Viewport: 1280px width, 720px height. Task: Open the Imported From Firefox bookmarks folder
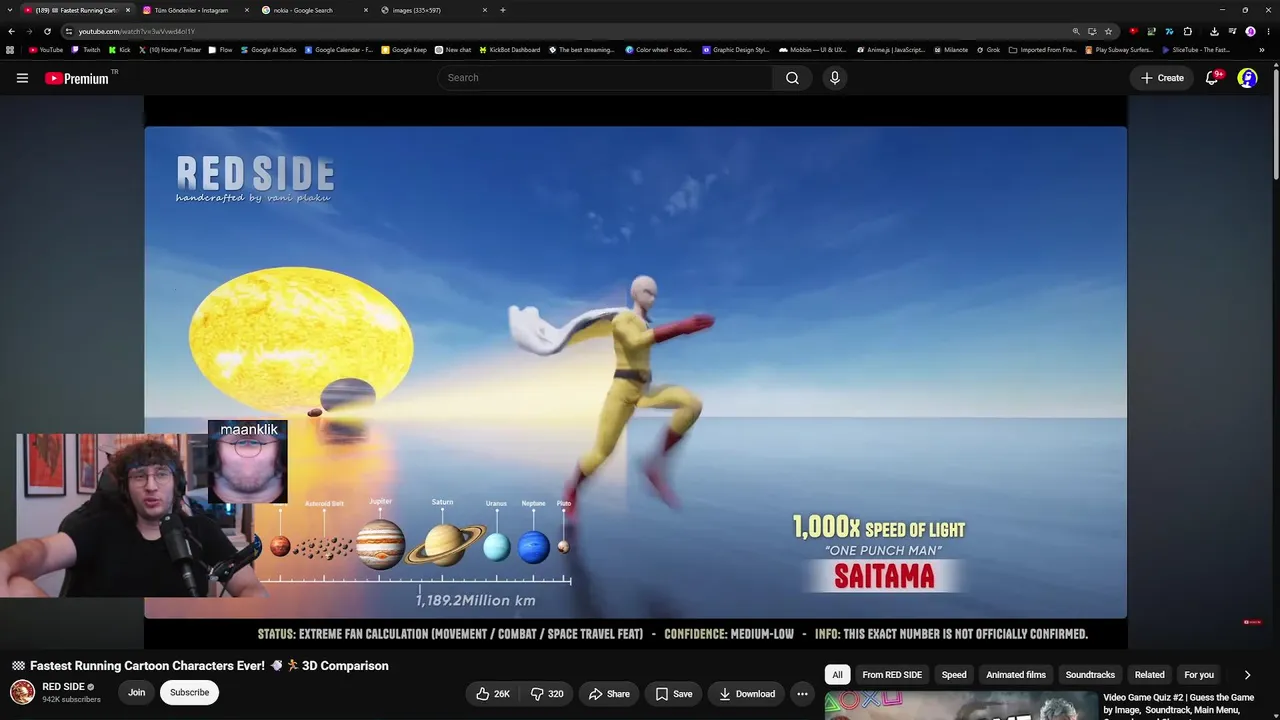pos(1042,50)
